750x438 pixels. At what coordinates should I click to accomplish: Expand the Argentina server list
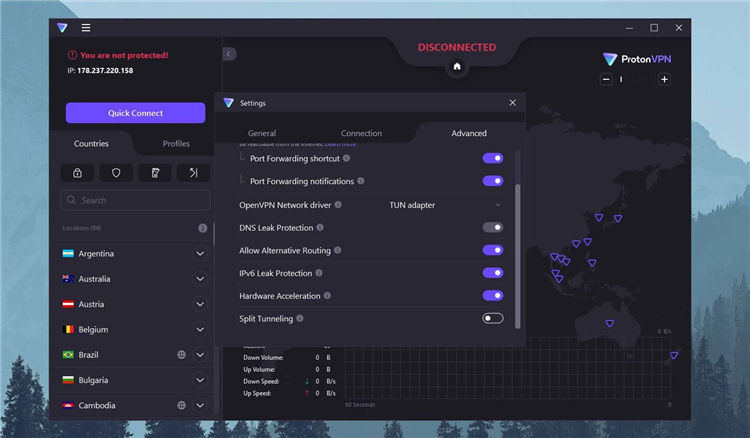pos(200,253)
